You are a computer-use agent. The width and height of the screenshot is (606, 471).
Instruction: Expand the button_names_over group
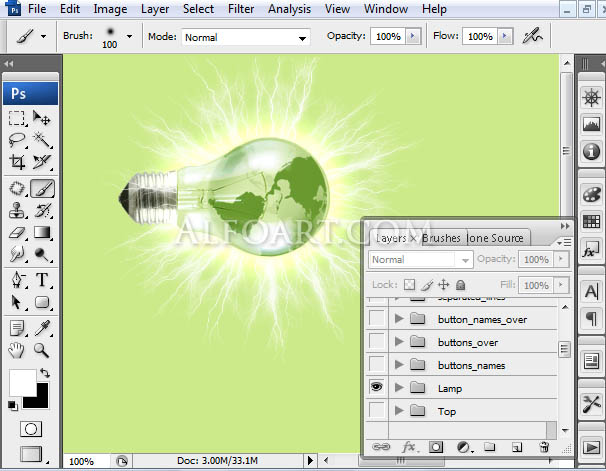[x=399, y=319]
